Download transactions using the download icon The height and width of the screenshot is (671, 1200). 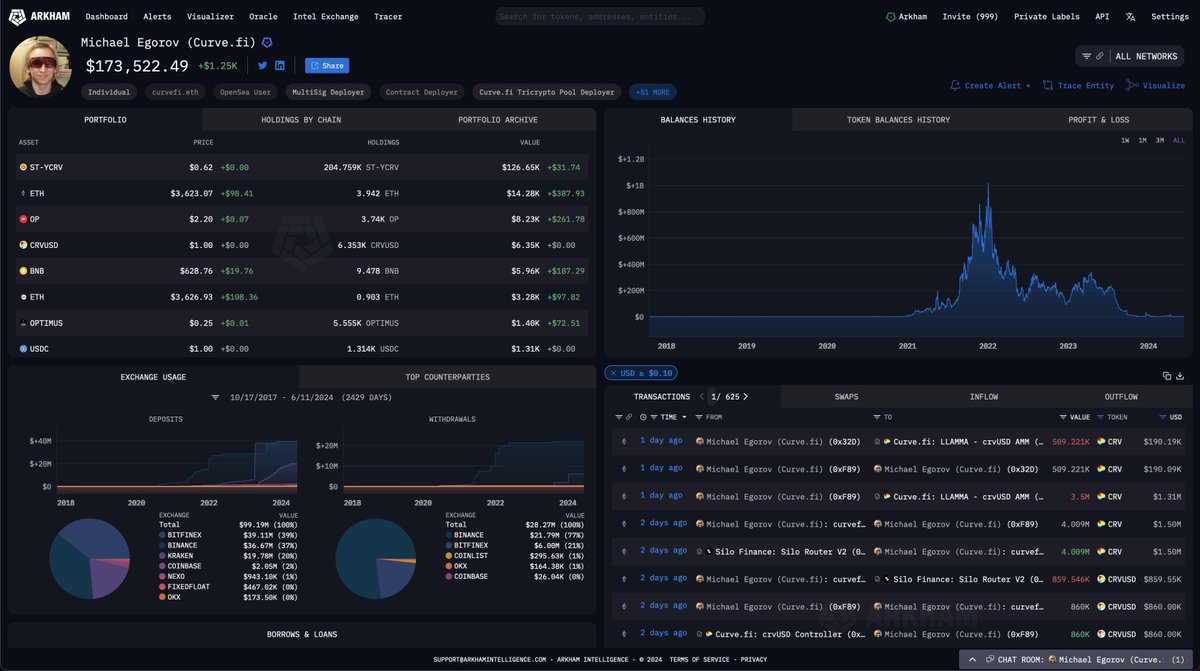pos(1180,376)
